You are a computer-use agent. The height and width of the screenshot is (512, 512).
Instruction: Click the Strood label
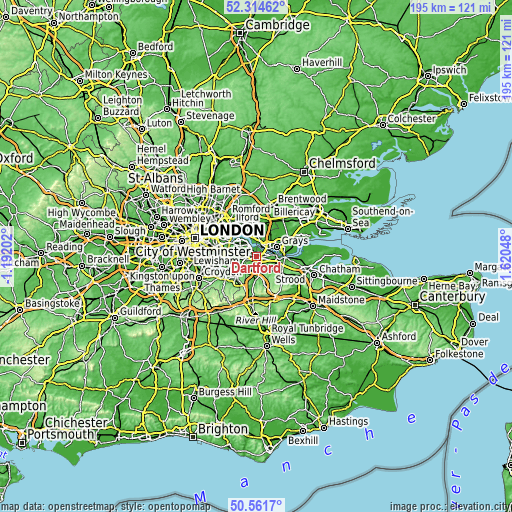pyautogui.click(x=290, y=279)
